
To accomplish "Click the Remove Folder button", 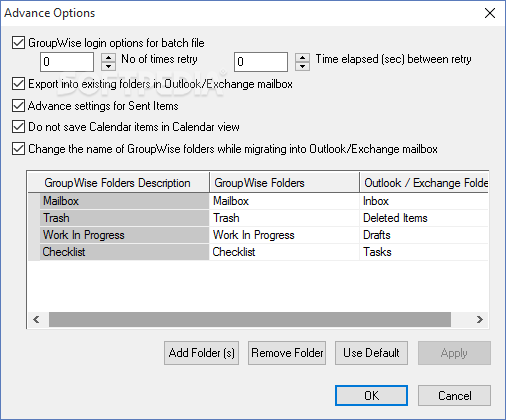I will (287, 353).
